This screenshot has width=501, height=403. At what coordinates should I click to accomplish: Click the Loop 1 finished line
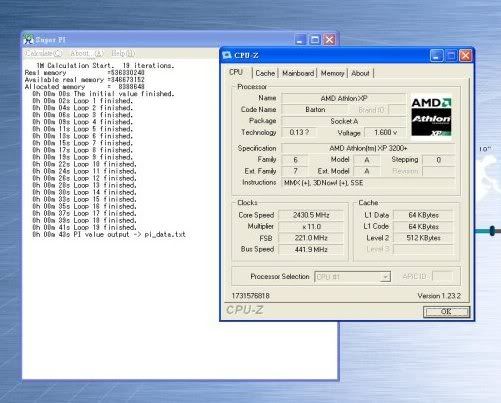82,101
